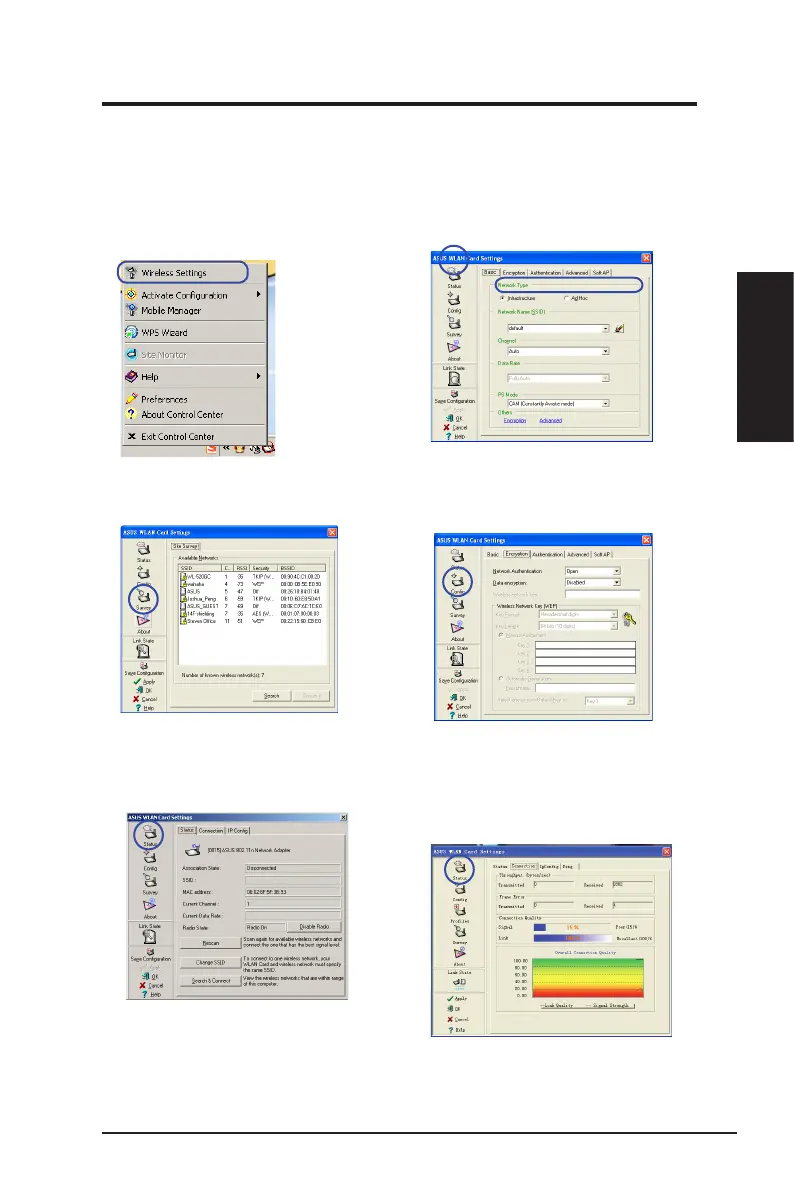Open the Network Authentication Open dropdown
Image resolution: width=794 pixels, height=1196 pixels.
tap(616, 571)
